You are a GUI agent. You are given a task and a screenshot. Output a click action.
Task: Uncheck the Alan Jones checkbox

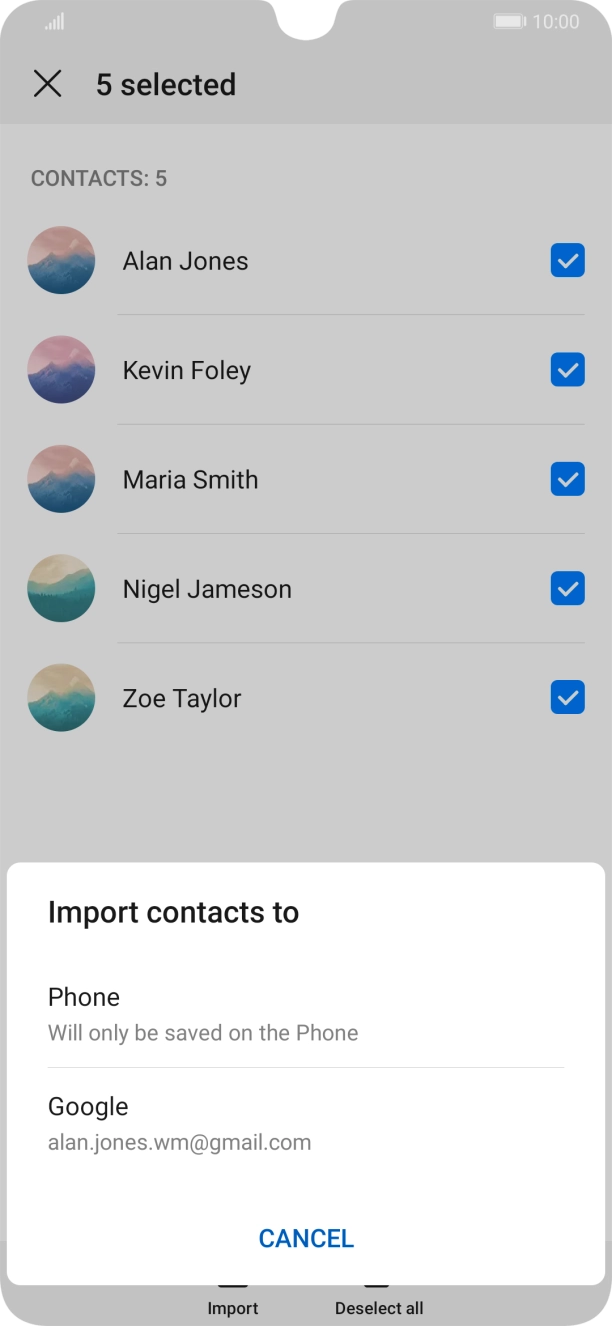click(x=567, y=261)
